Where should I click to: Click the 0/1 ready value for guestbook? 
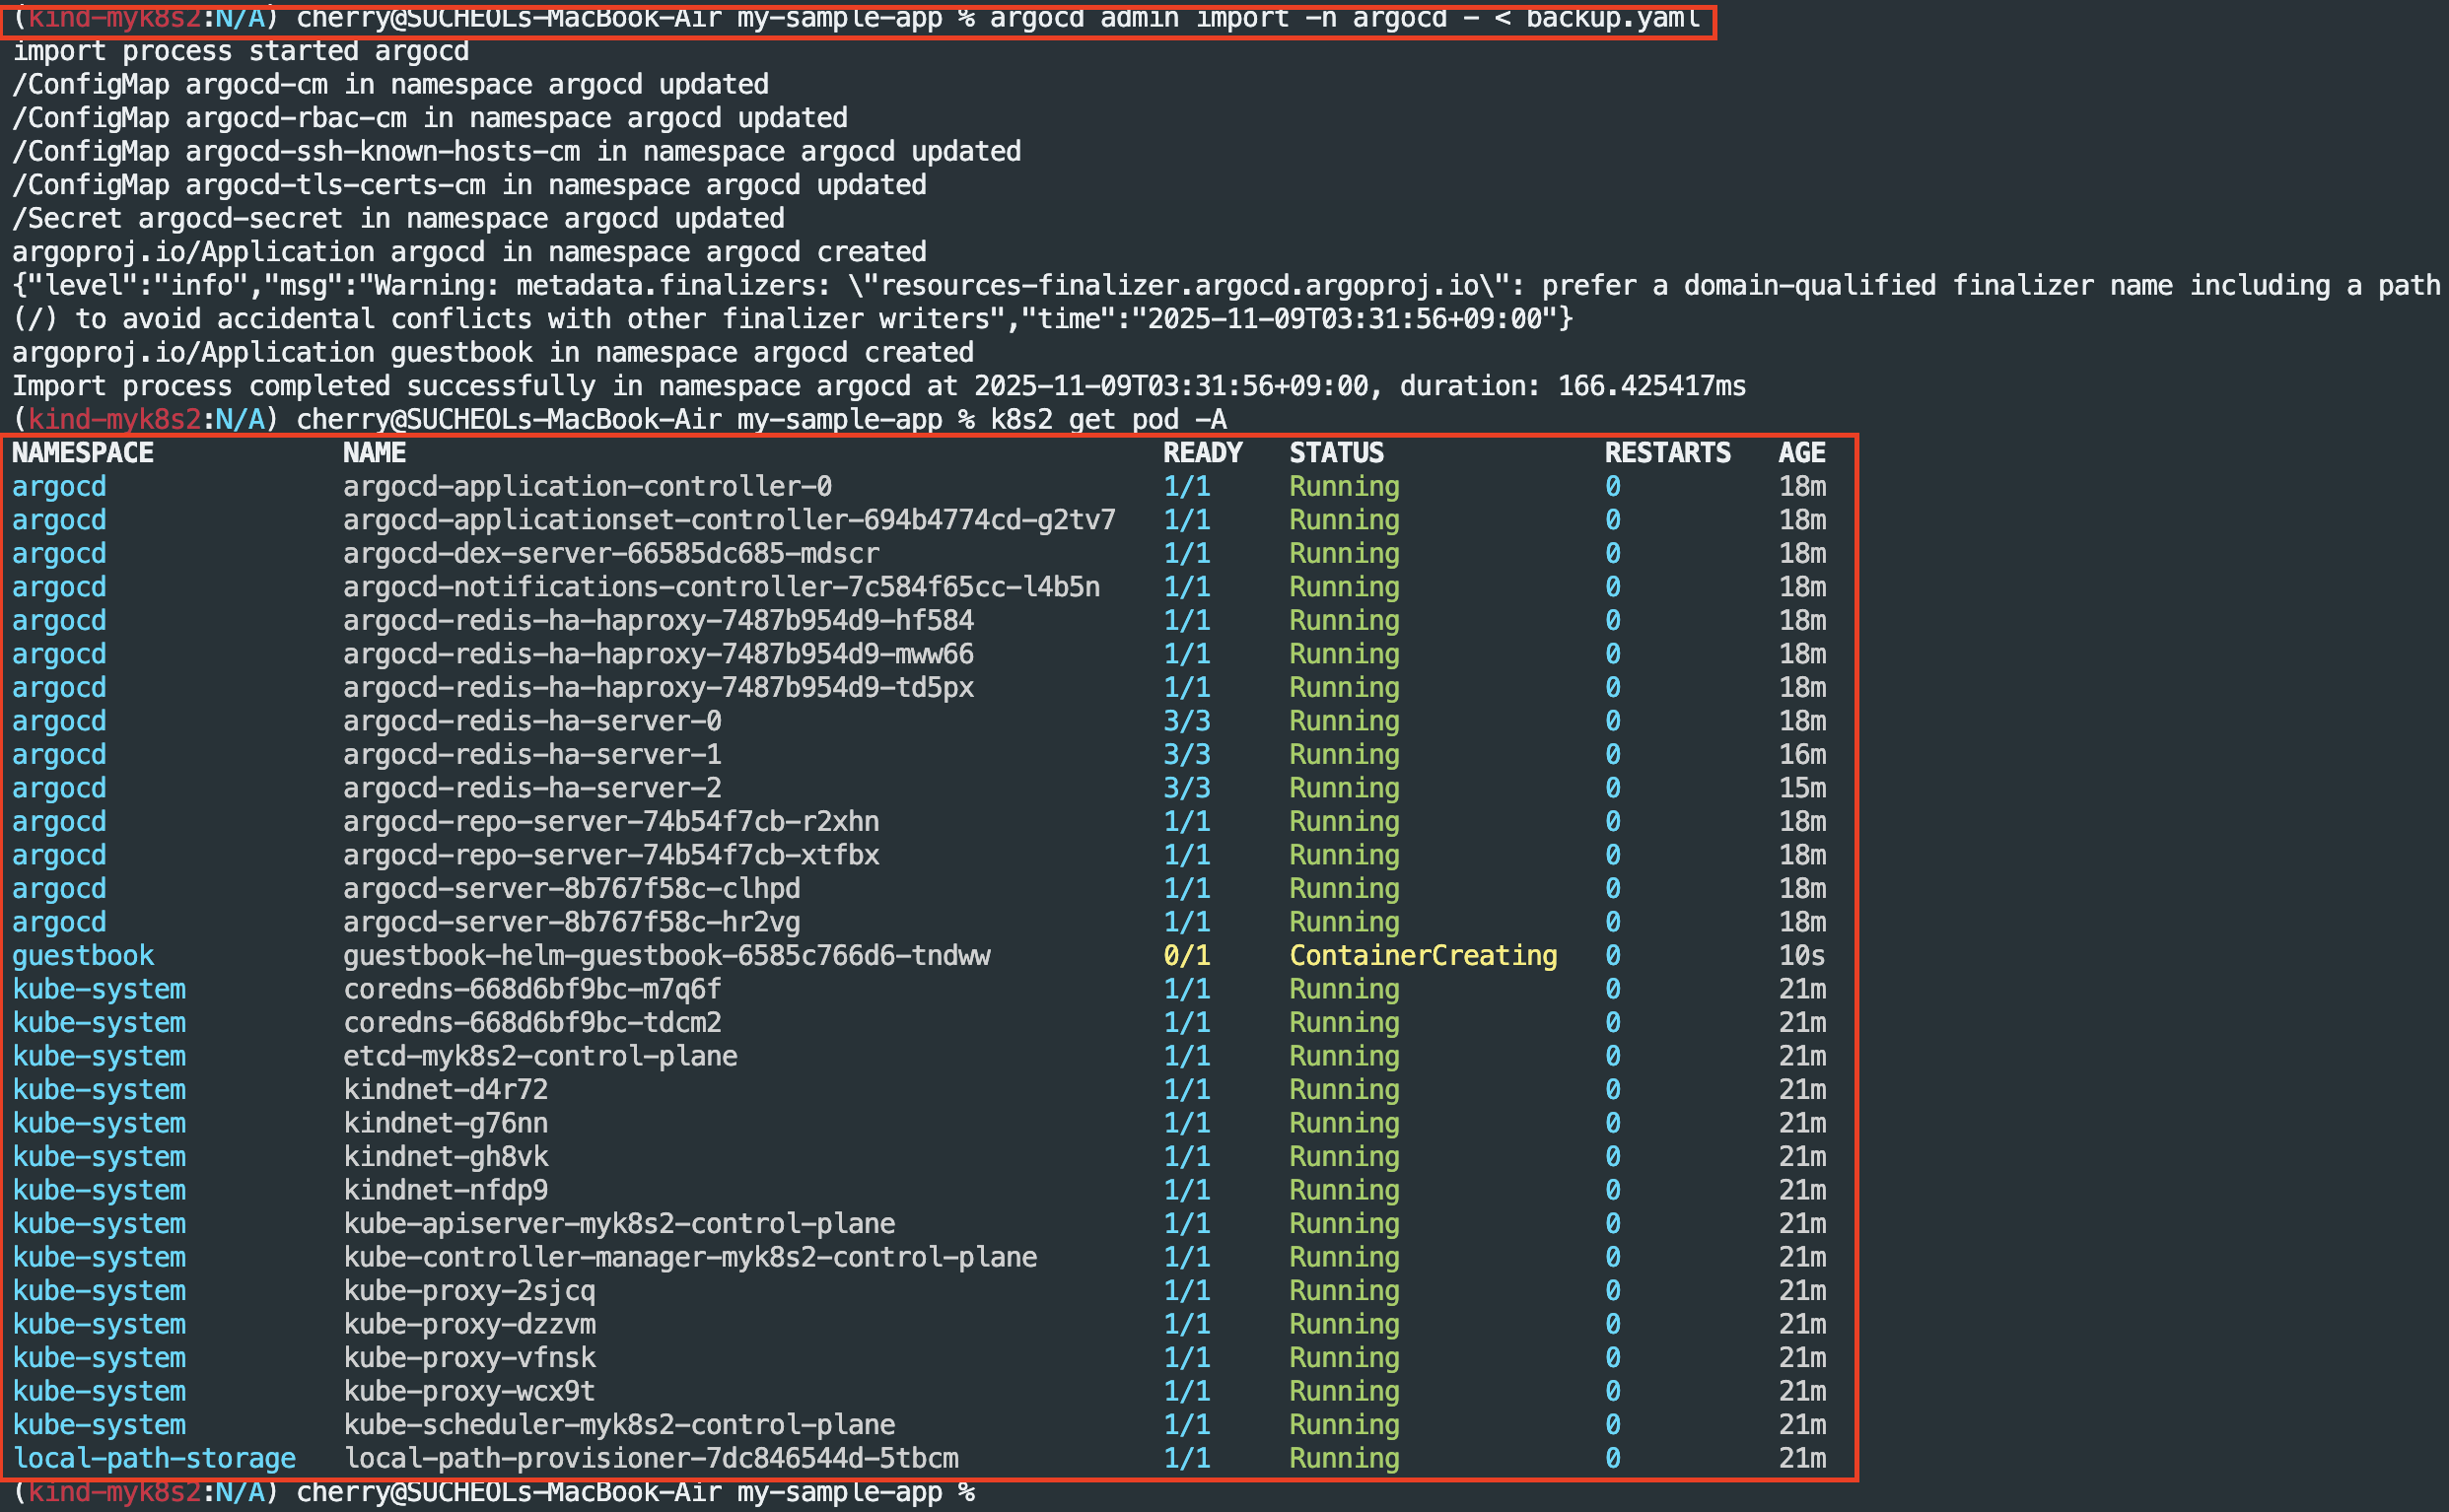coord(1186,956)
